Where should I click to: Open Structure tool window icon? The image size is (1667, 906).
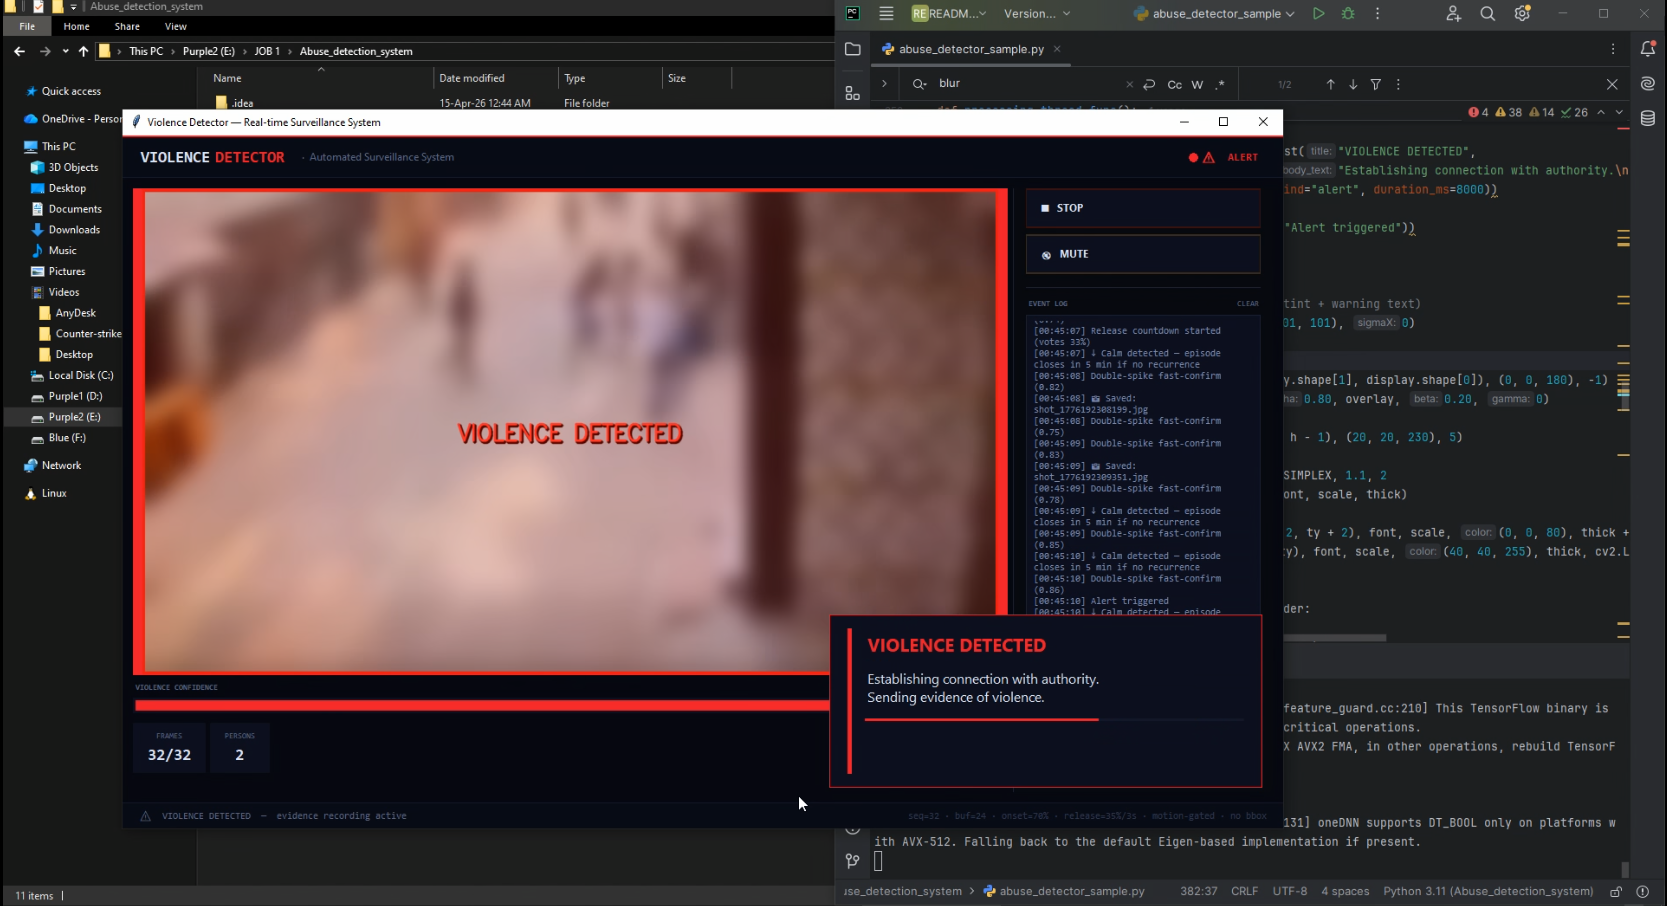pos(853,93)
